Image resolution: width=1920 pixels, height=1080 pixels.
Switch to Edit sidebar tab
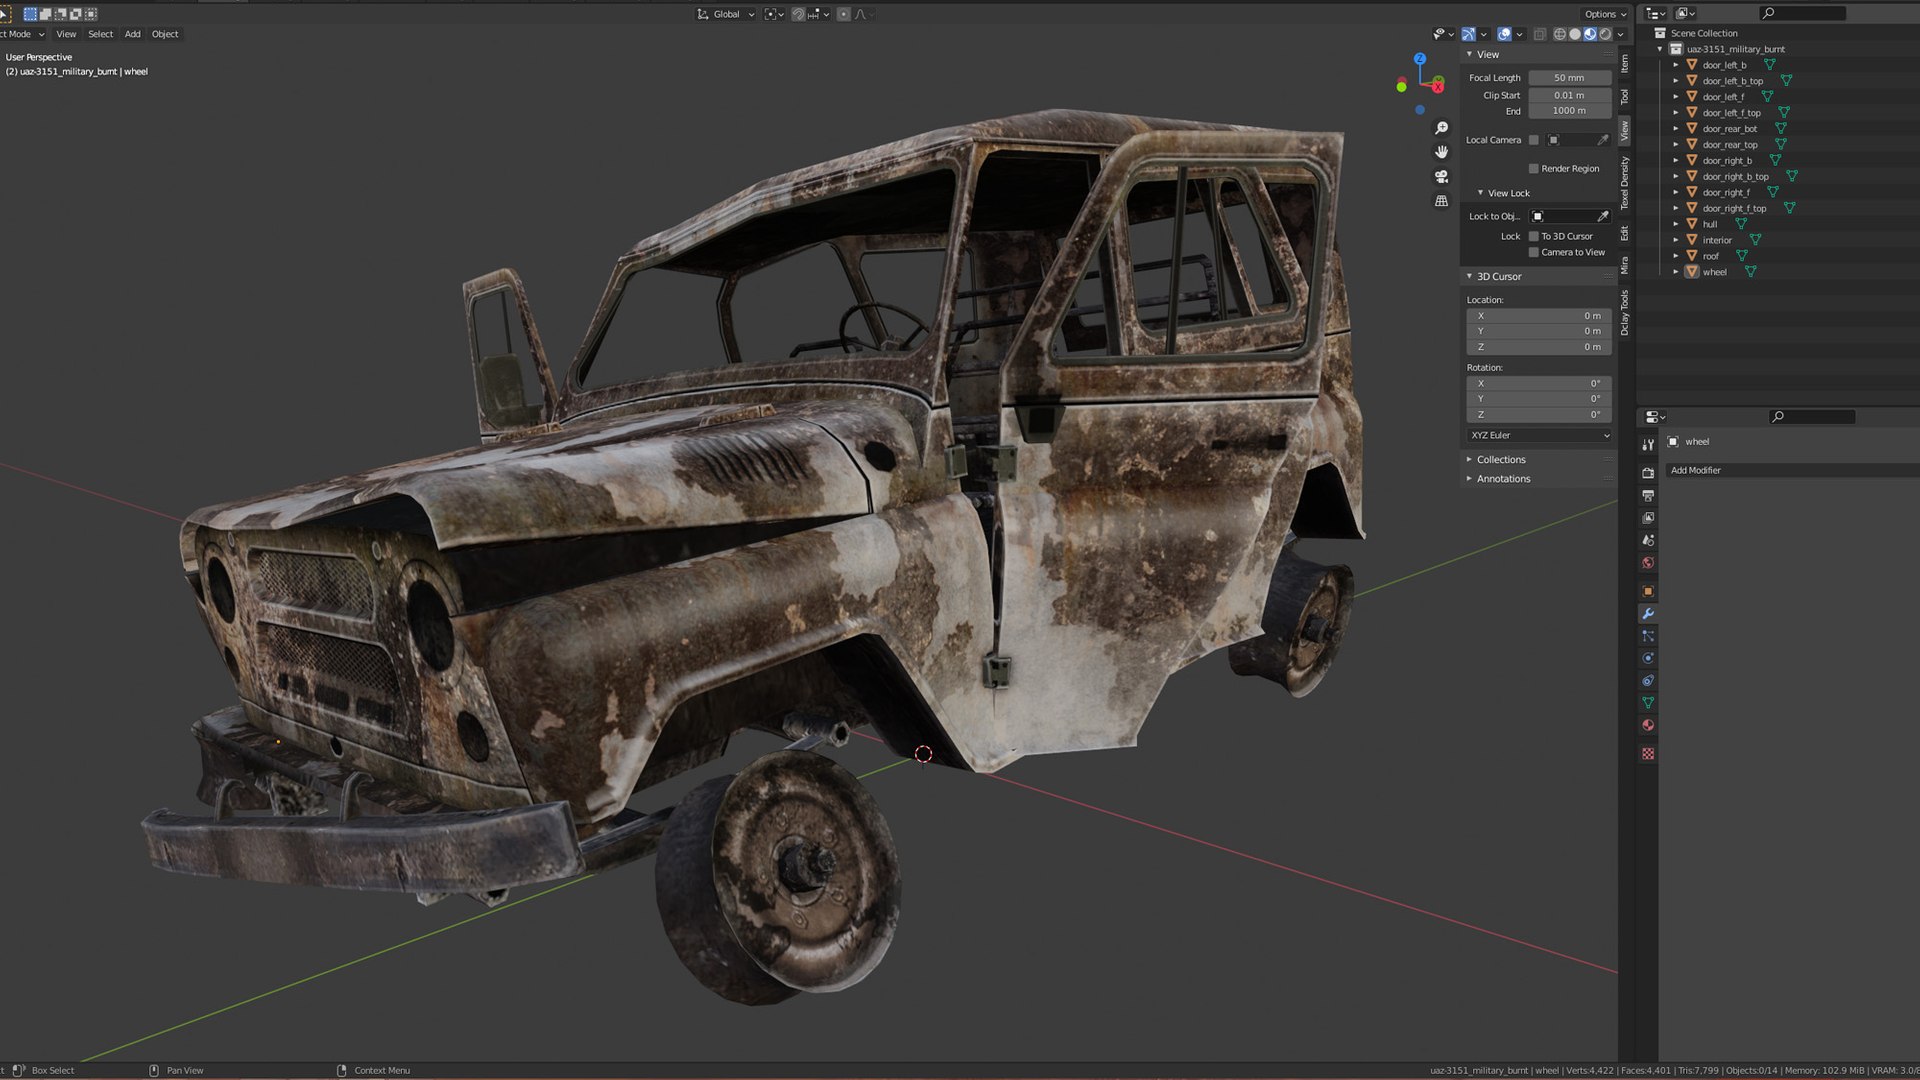click(1625, 233)
